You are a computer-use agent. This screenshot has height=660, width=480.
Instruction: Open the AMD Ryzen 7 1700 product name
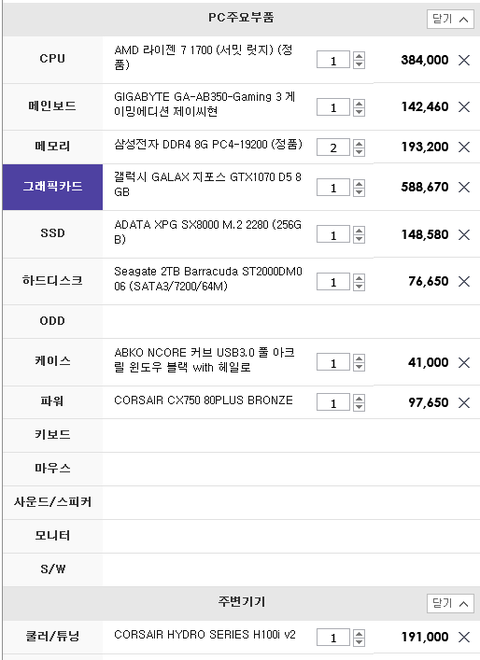click(203, 57)
